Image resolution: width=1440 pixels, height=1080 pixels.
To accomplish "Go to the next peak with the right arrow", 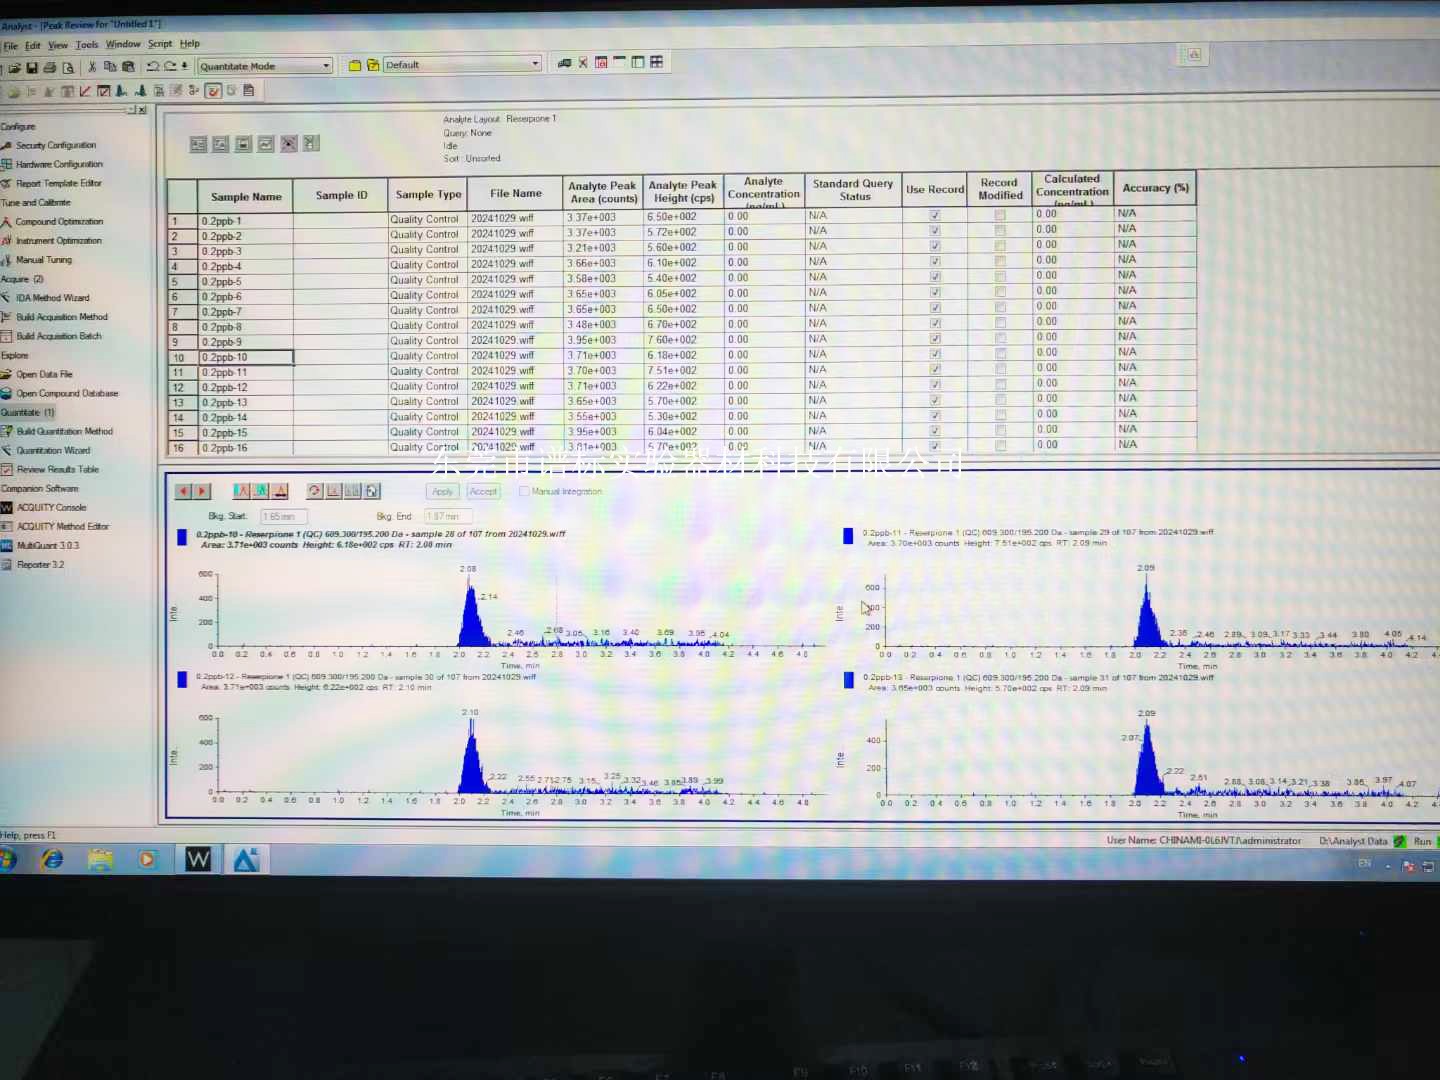I will [x=202, y=491].
